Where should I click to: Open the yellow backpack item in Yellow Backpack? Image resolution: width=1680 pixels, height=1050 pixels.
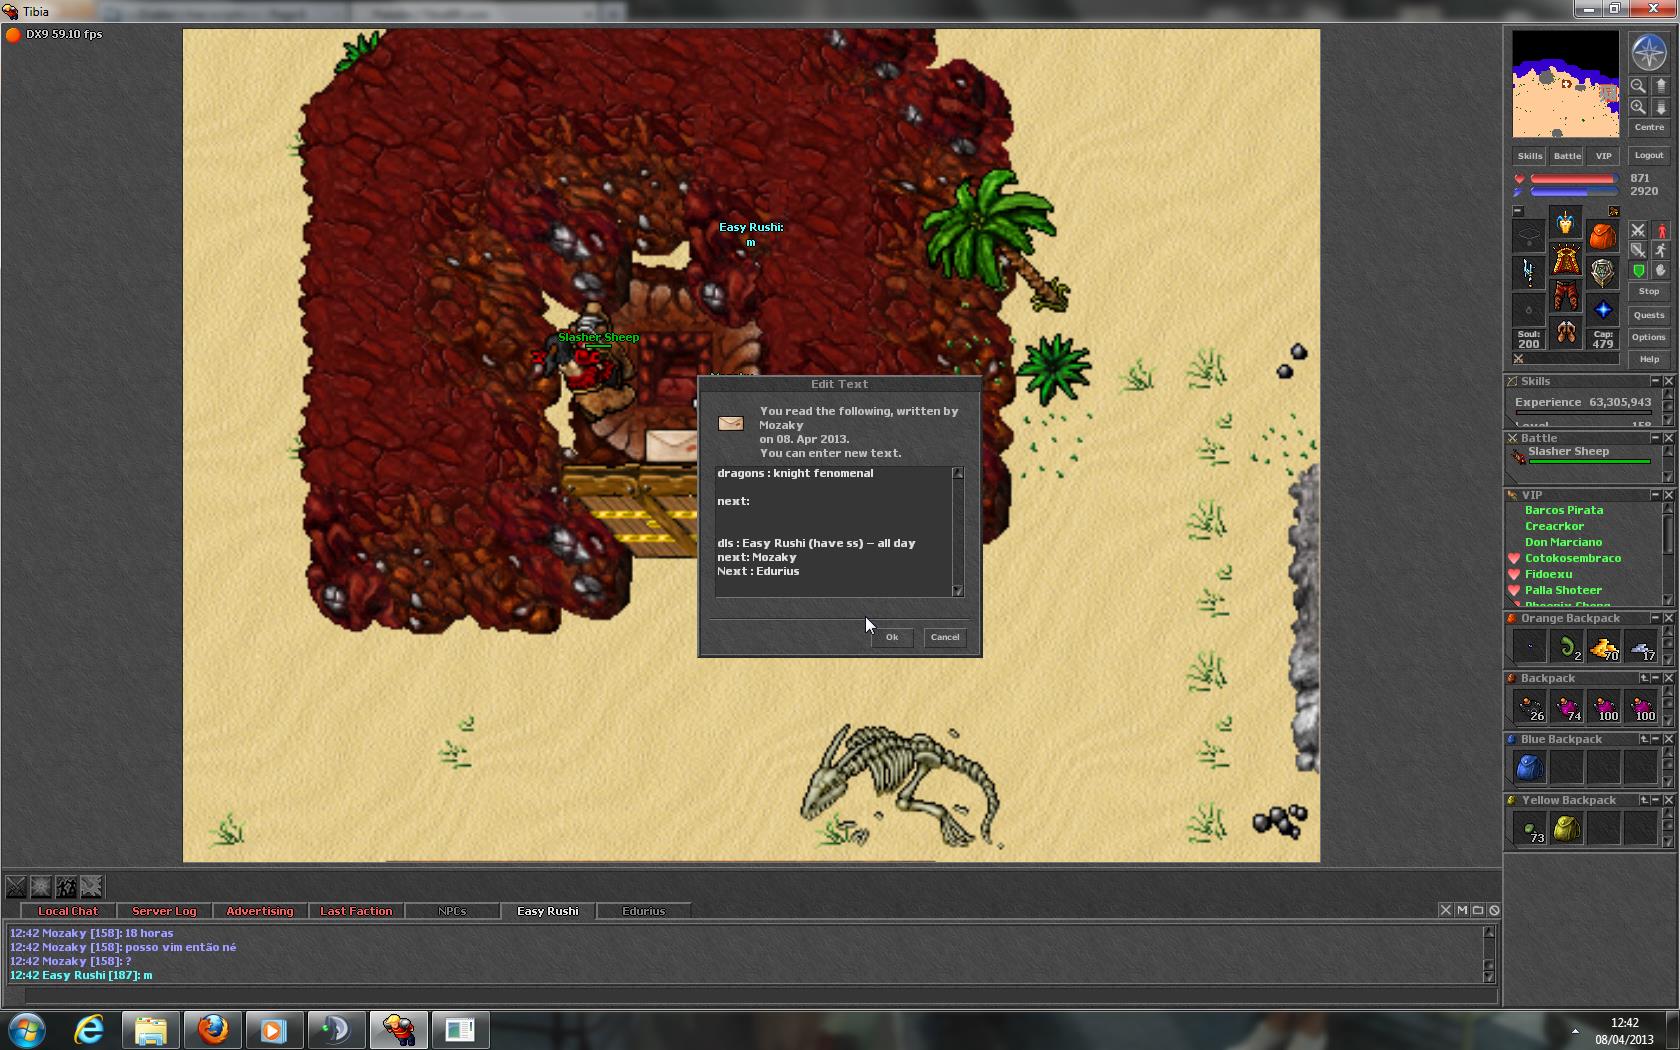(1566, 828)
